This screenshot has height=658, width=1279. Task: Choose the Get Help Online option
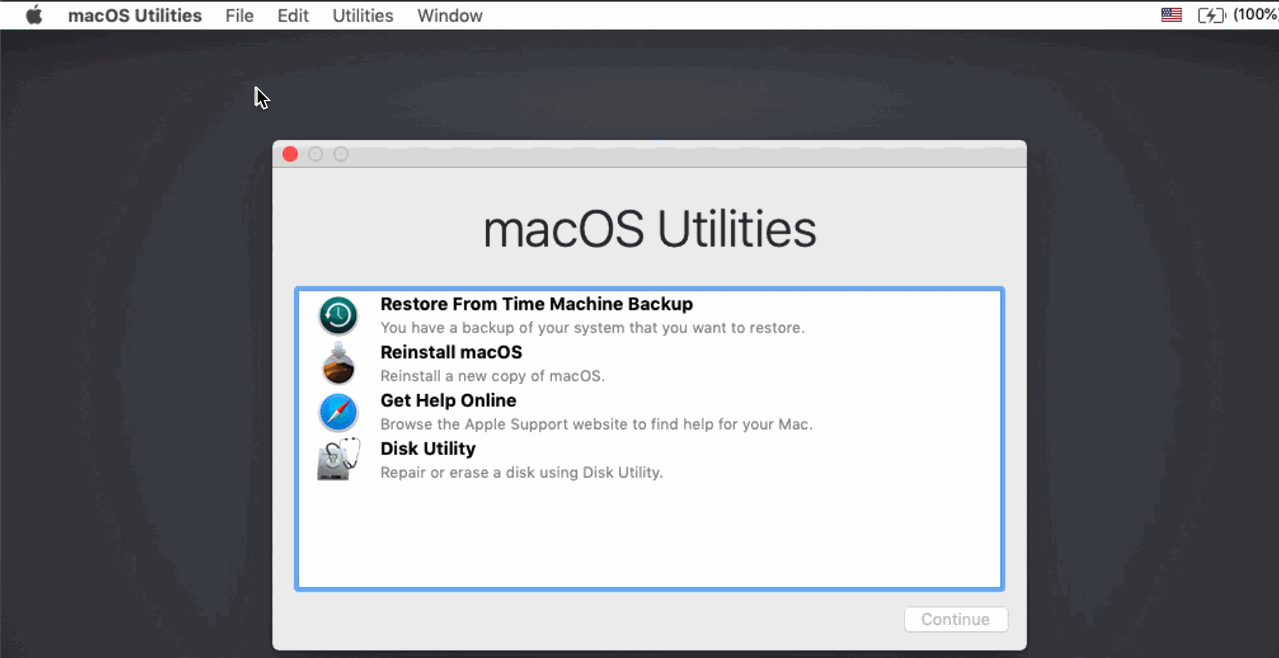448,400
